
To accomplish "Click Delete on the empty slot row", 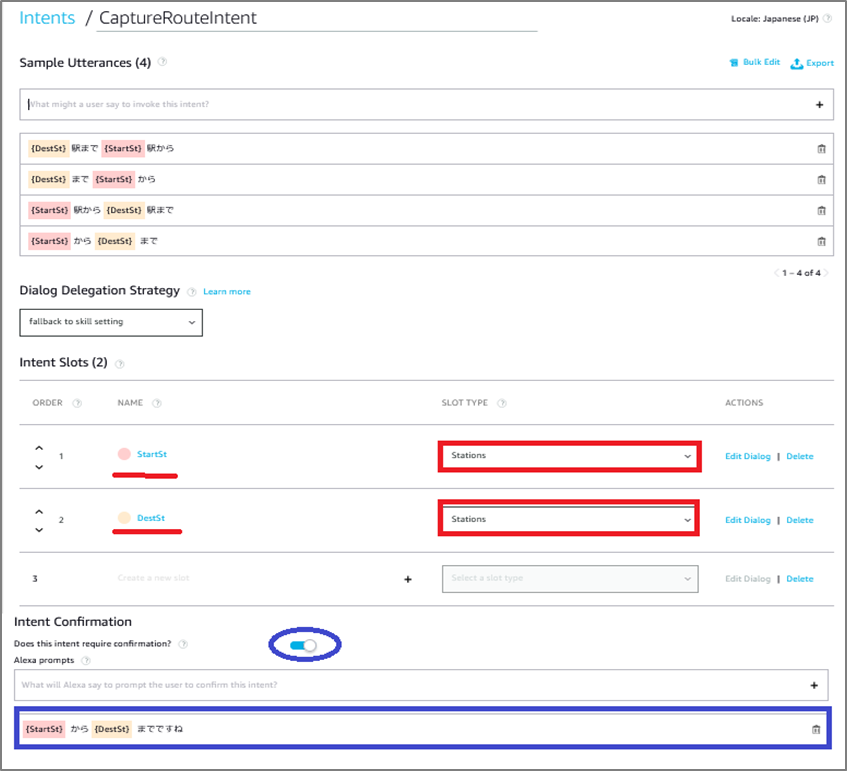I will (799, 579).
